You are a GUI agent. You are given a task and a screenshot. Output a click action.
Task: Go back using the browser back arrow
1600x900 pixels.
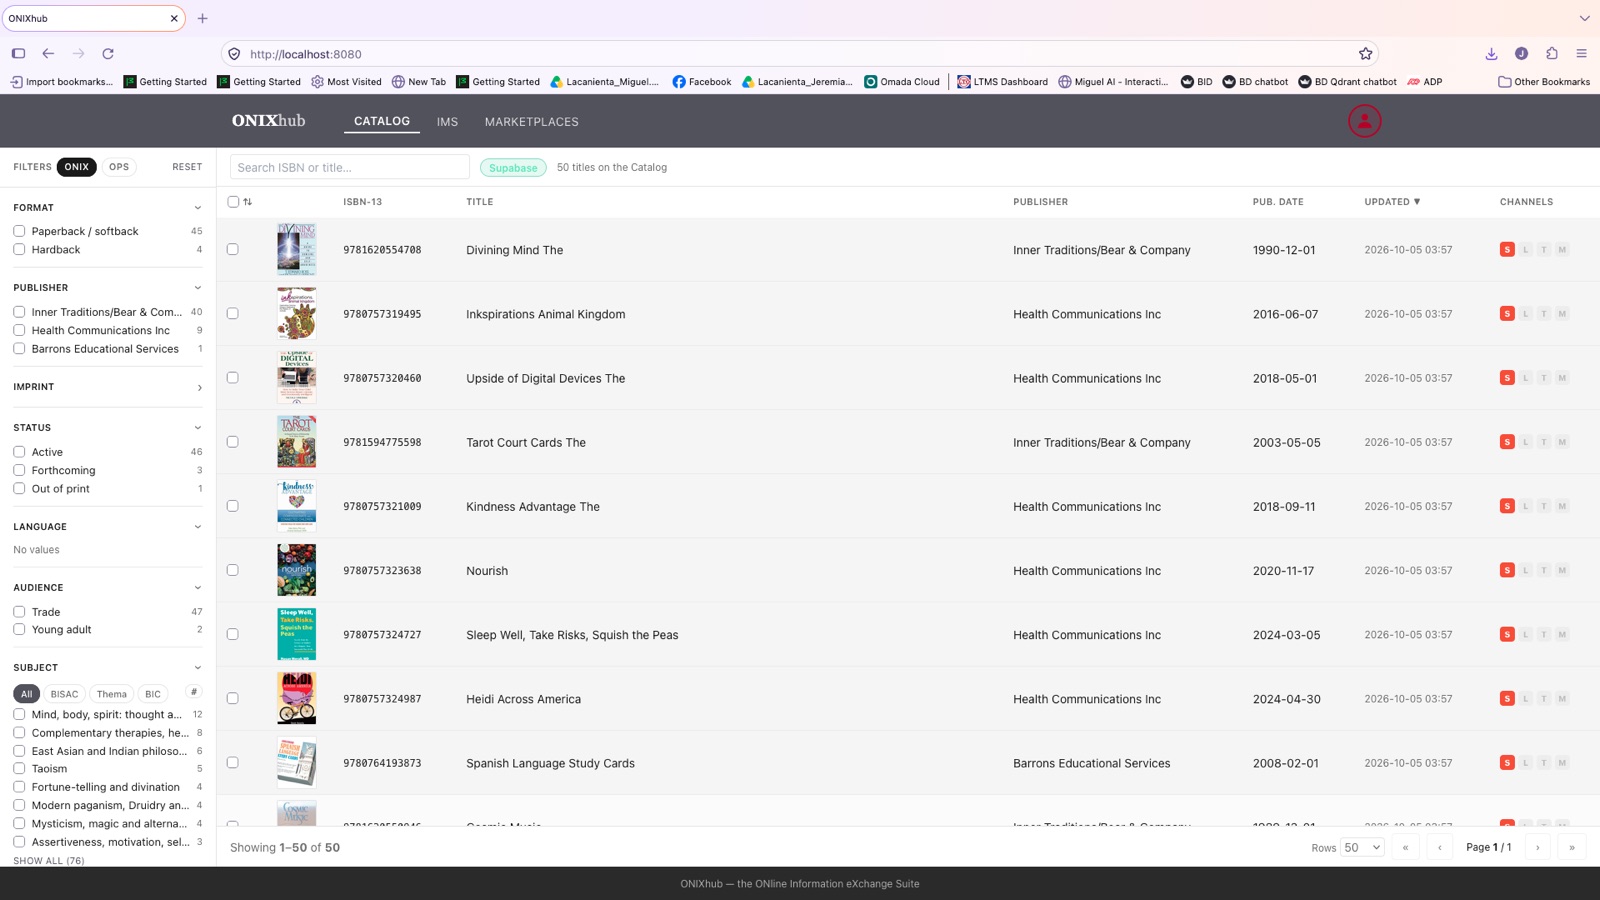48,54
